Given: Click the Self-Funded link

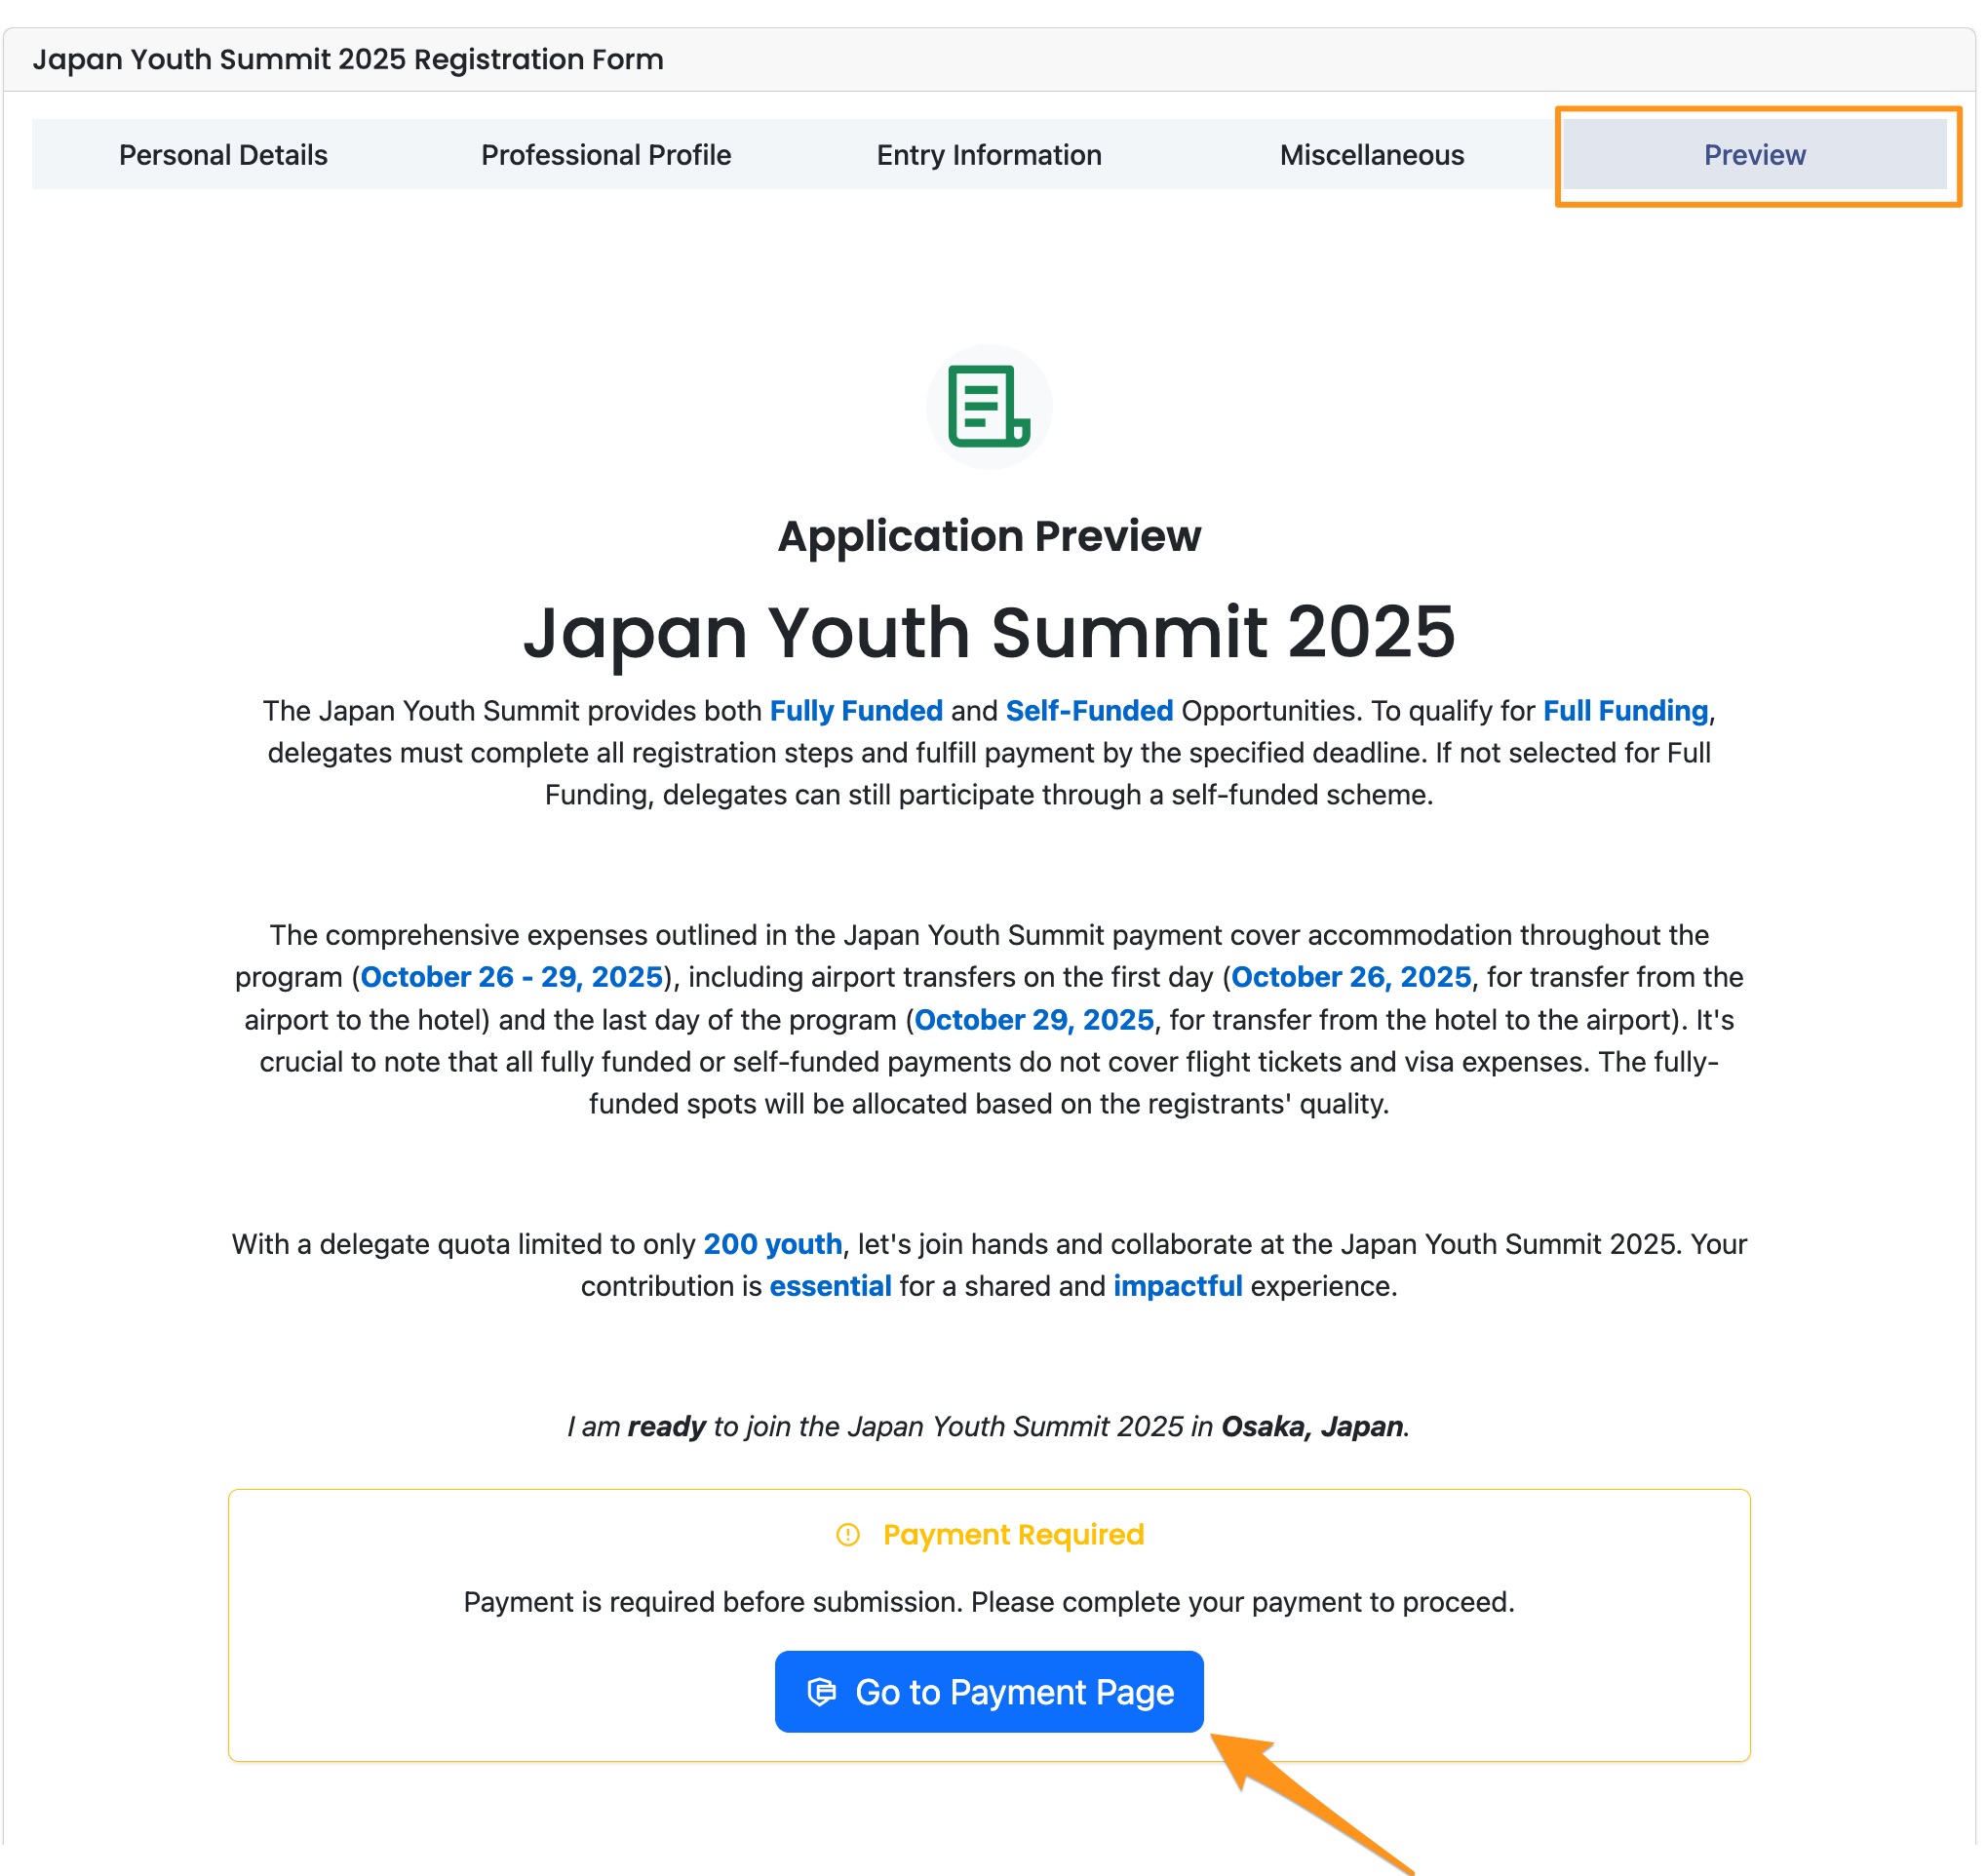Looking at the screenshot, I should (x=1089, y=710).
